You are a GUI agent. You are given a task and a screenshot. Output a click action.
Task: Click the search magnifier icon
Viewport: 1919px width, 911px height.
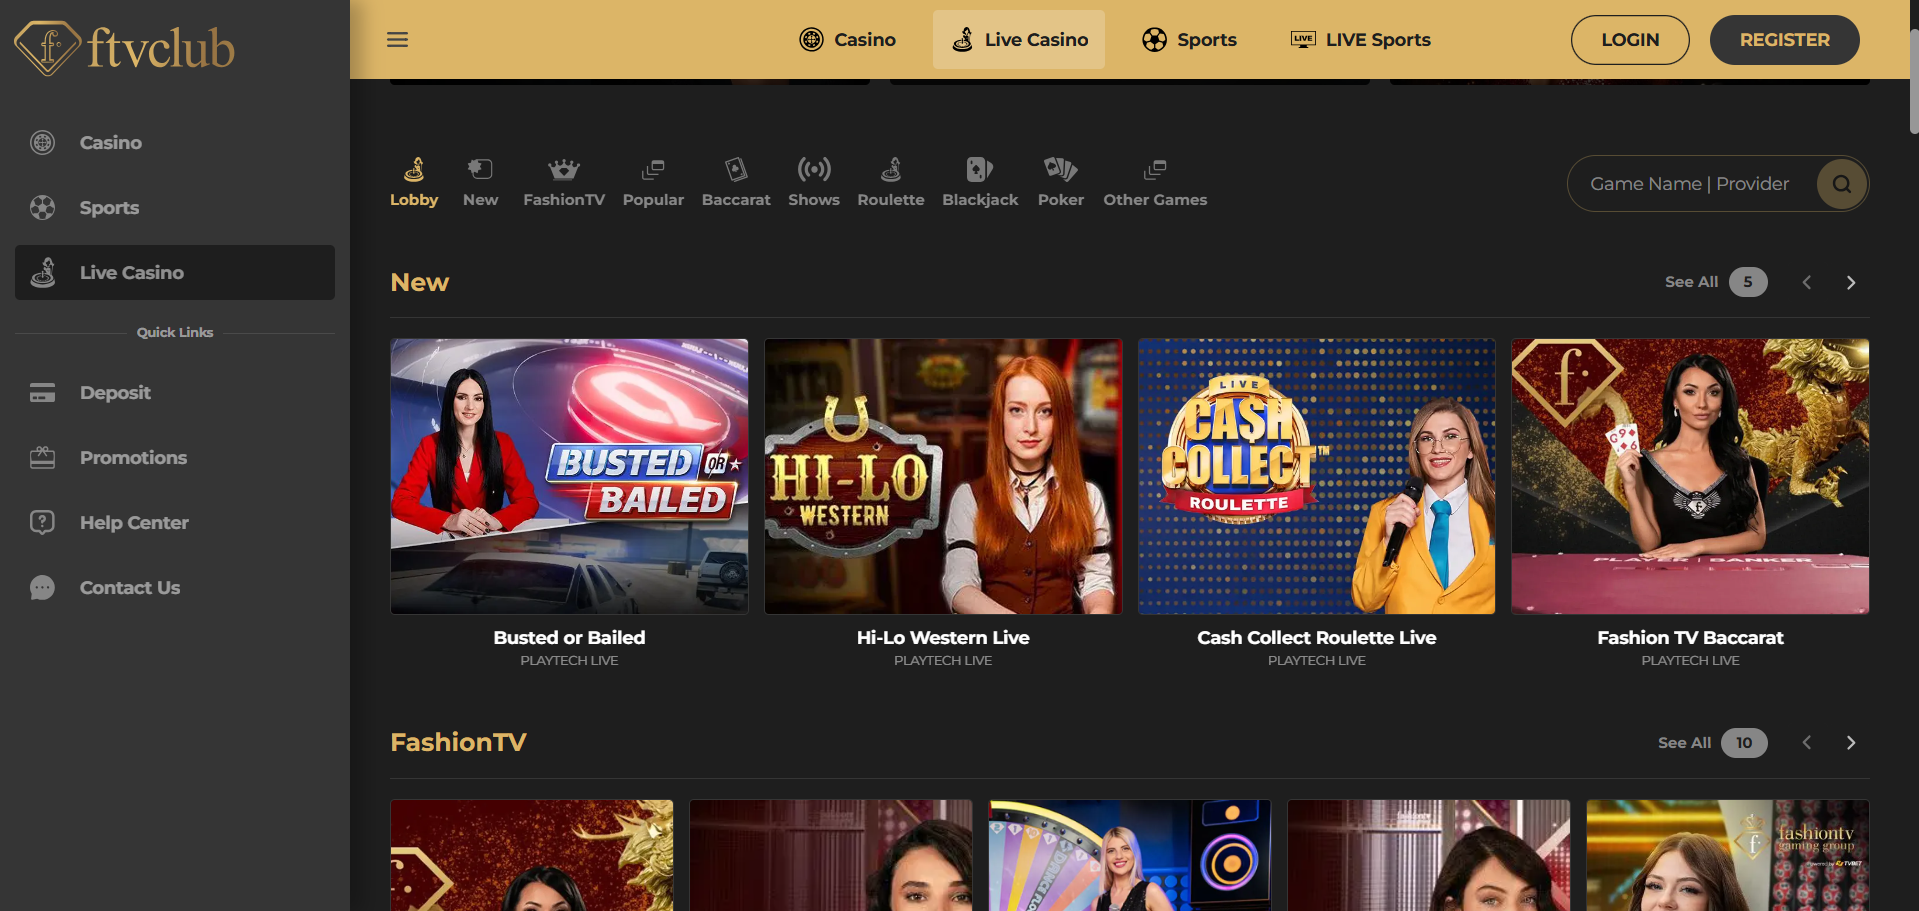click(1842, 184)
